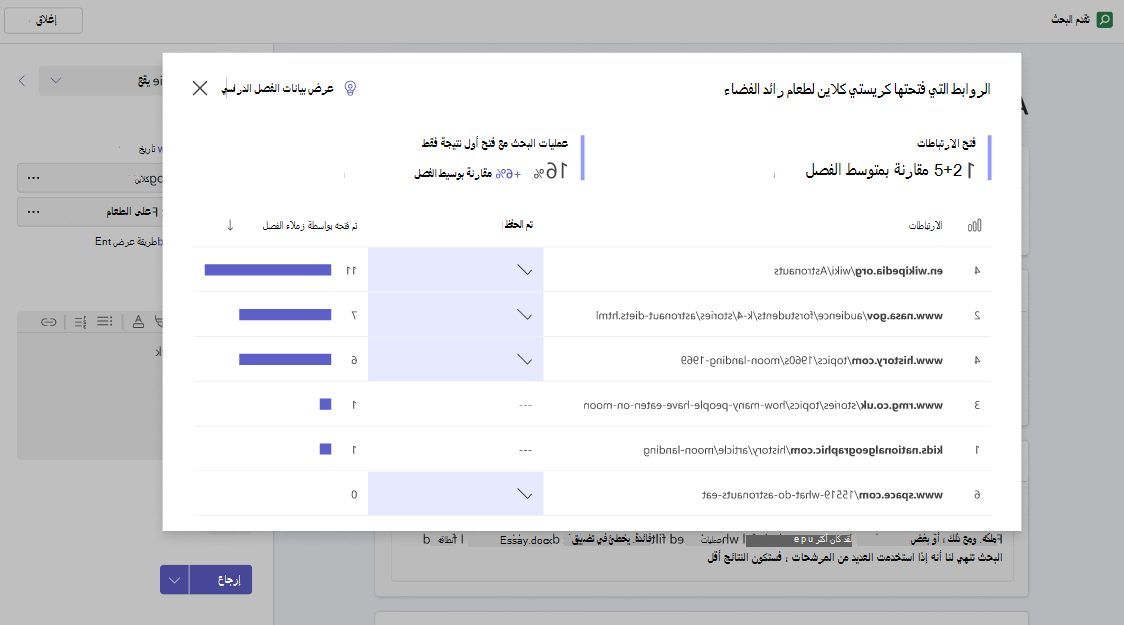
Task: Expand the www.history.com row chevron
Action: (525, 361)
